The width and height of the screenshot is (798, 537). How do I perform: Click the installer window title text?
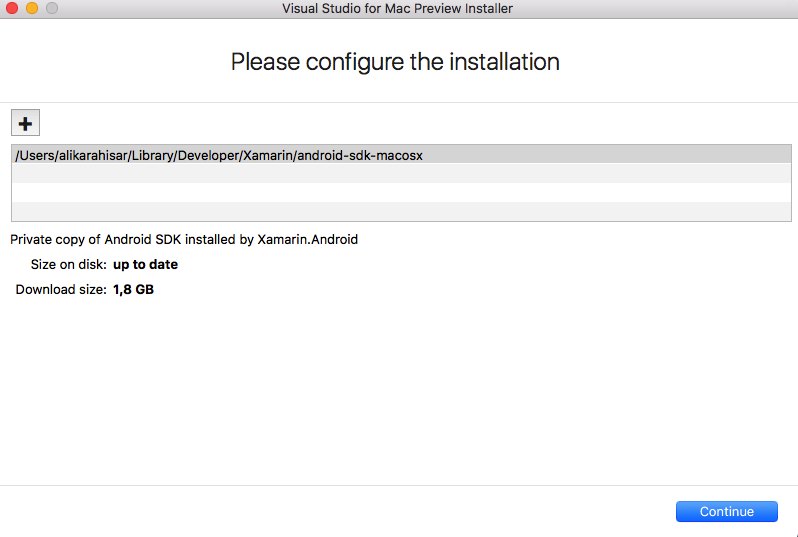tap(397, 9)
